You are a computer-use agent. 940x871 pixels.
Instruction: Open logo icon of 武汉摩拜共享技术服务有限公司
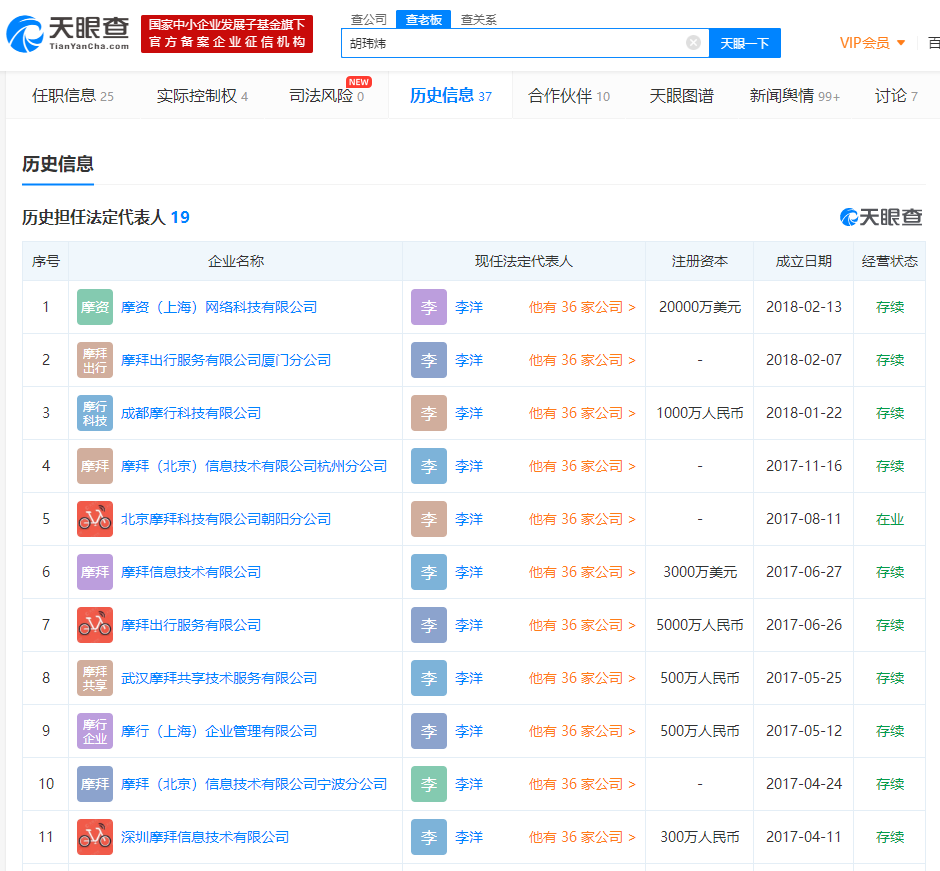(x=95, y=678)
